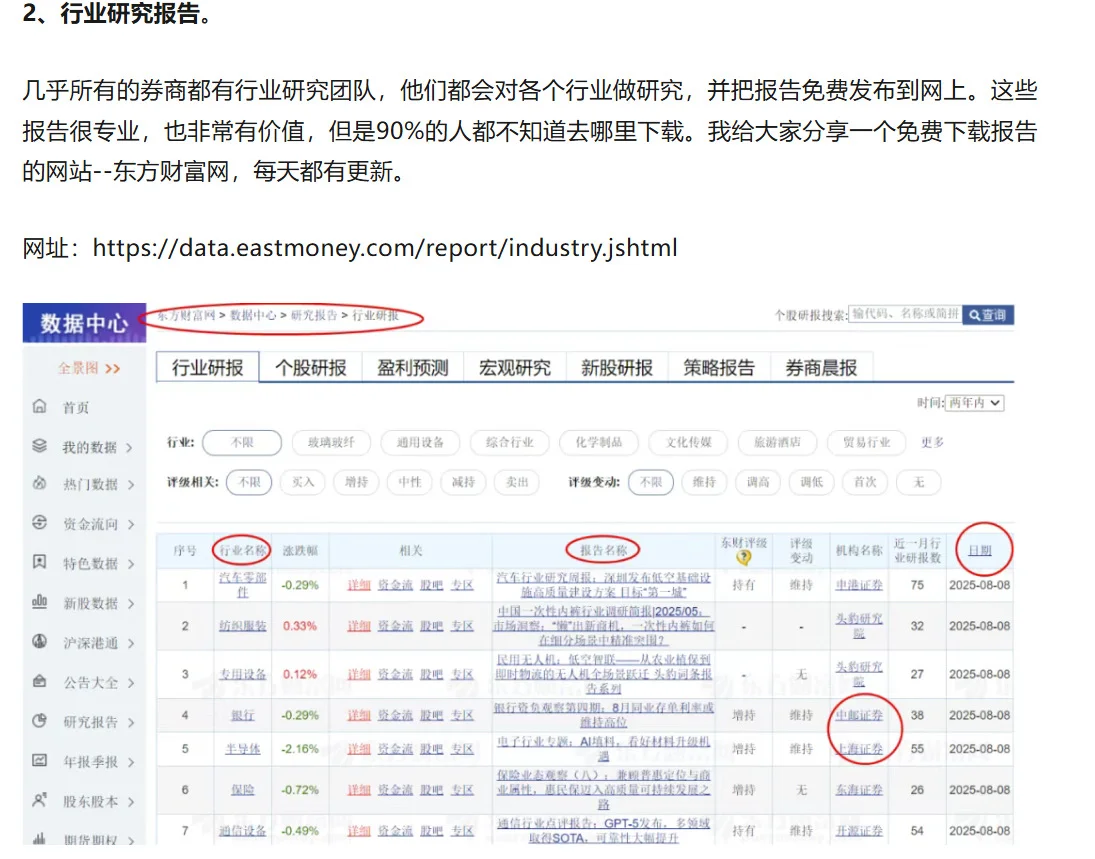
Task: Select 中性 rating filter
Action: (410, 482)
